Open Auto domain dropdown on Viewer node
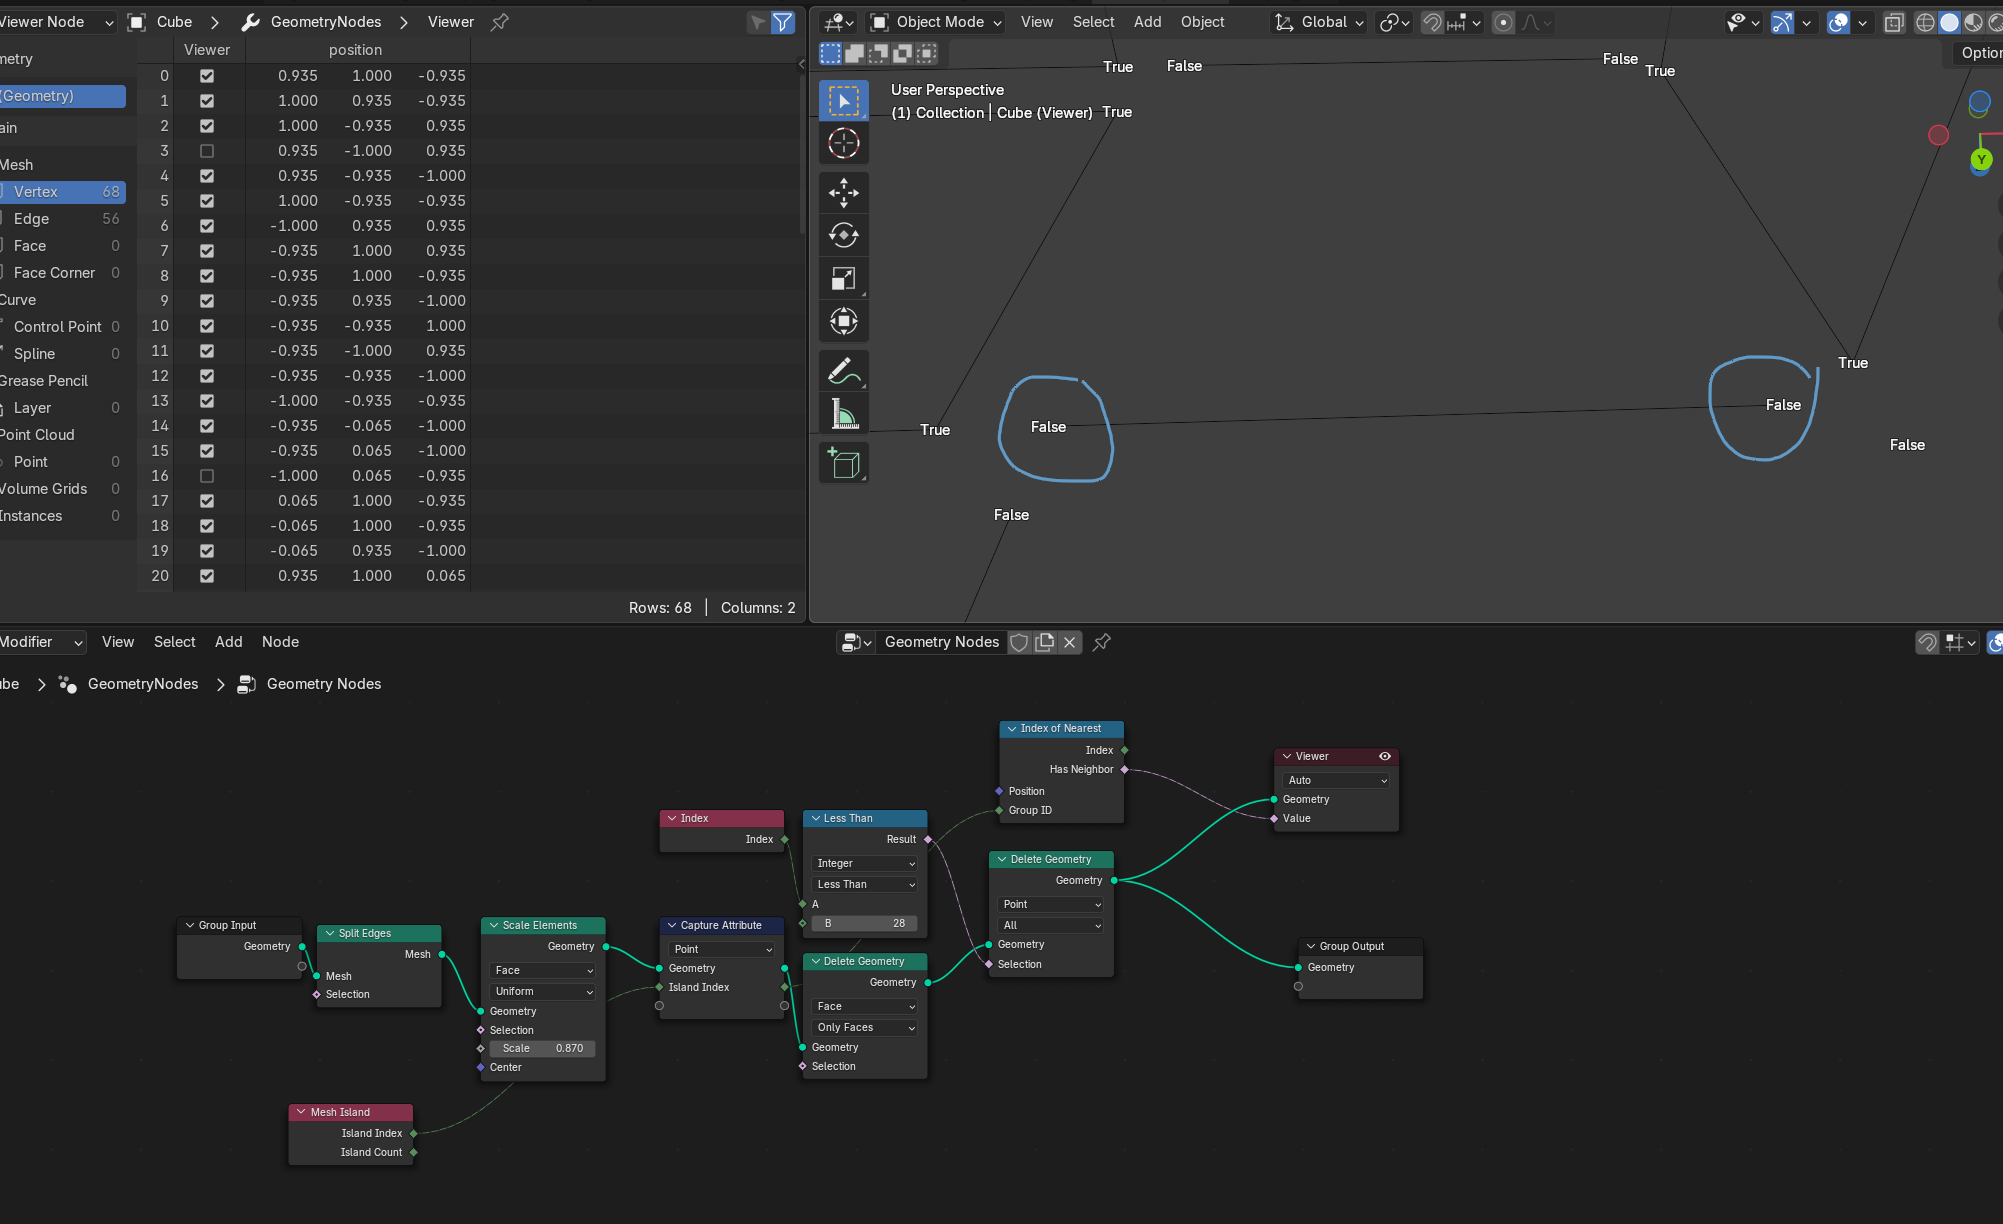 click(x=1336, y=780)
